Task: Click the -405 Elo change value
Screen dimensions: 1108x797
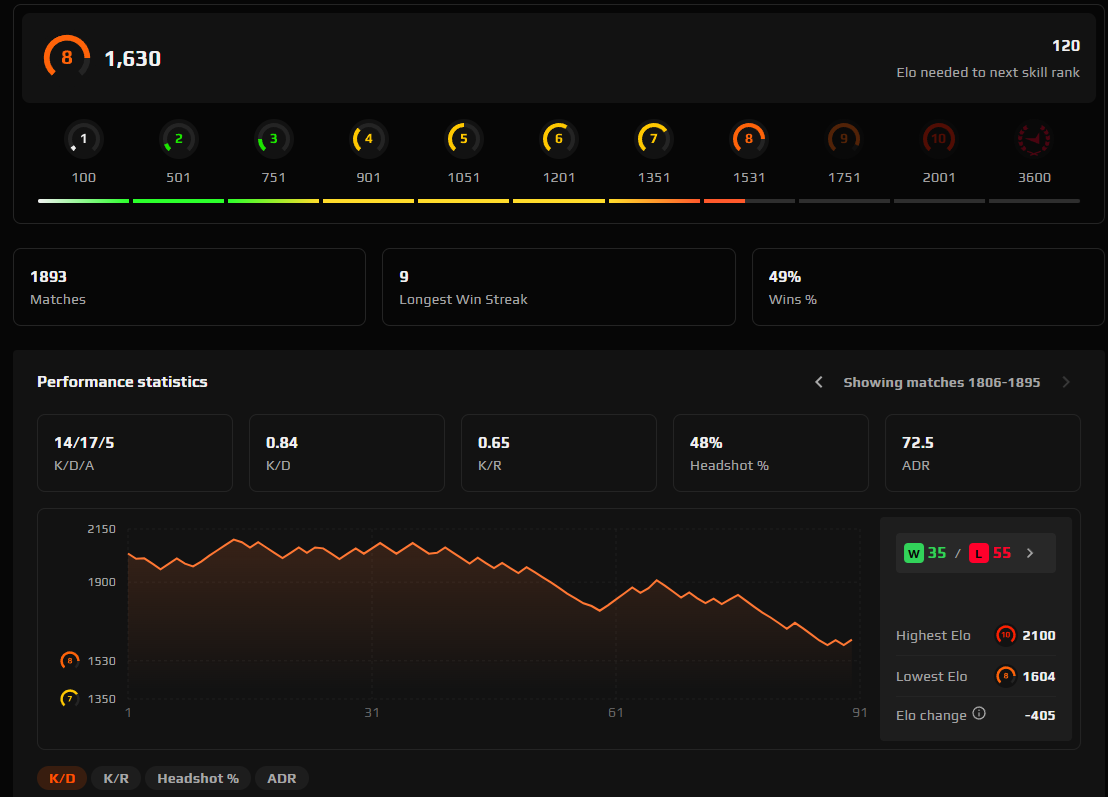Action: (x=1040, y=715)
